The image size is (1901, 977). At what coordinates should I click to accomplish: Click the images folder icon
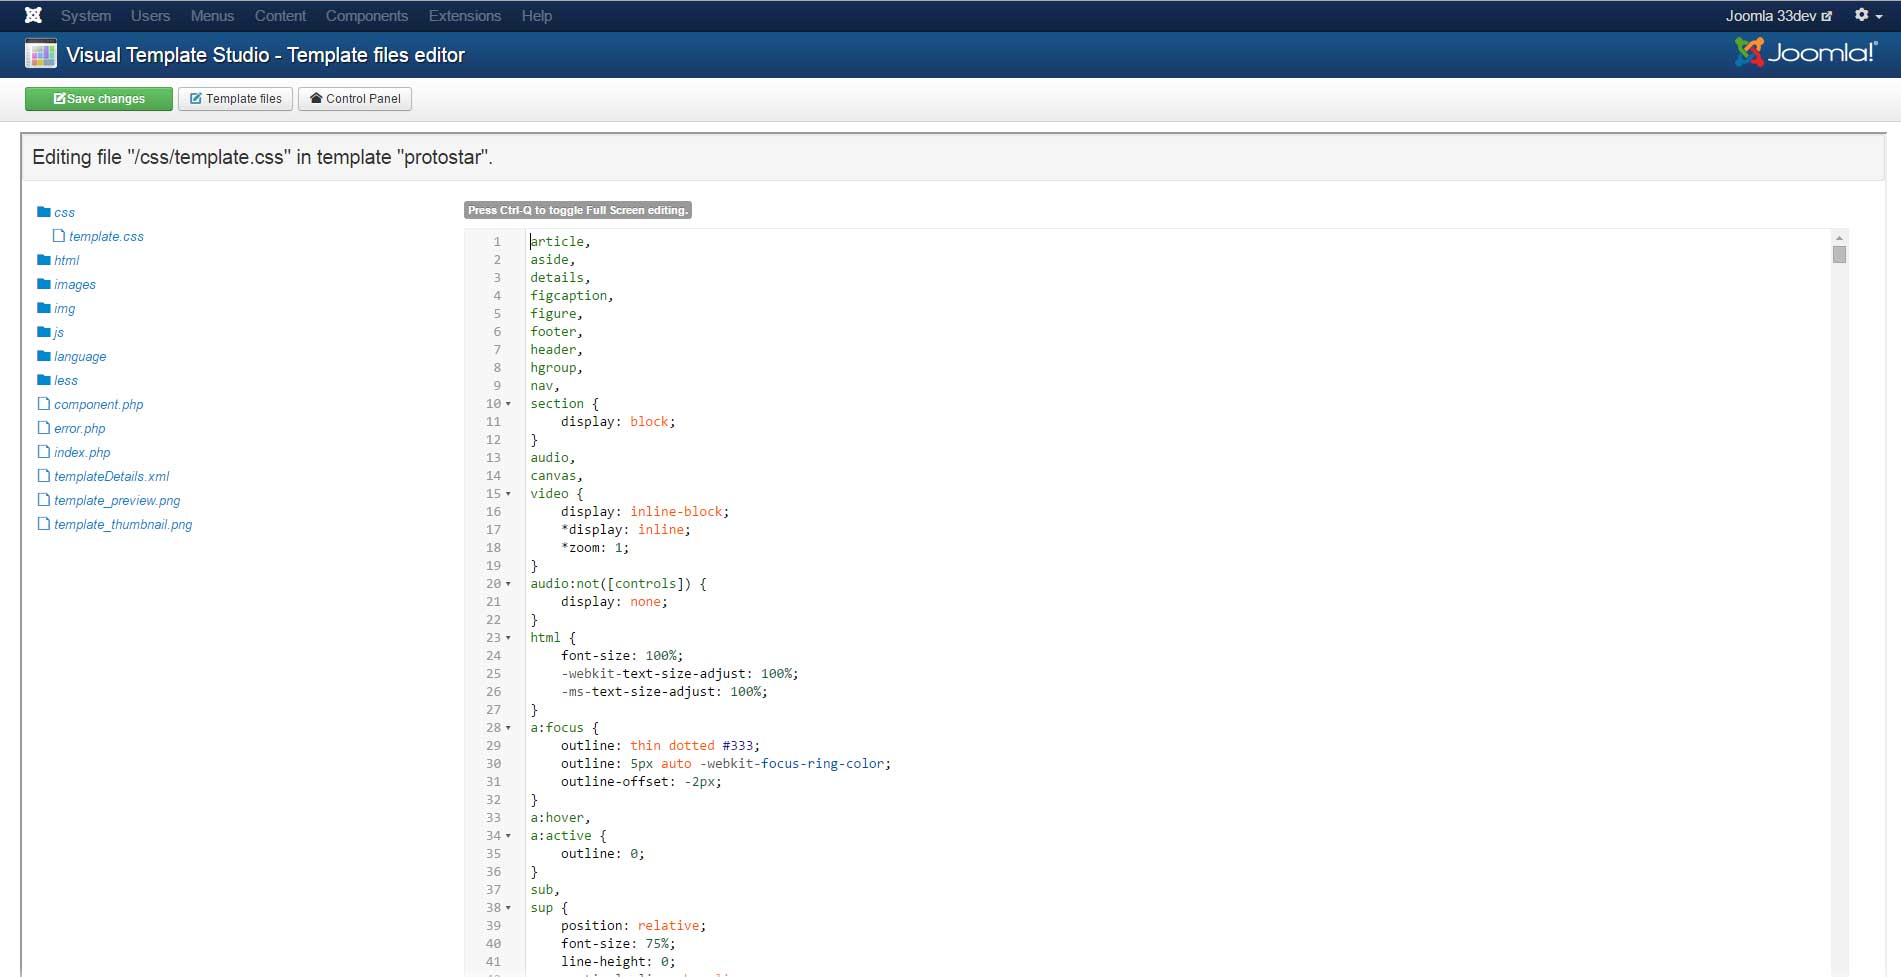44,284
